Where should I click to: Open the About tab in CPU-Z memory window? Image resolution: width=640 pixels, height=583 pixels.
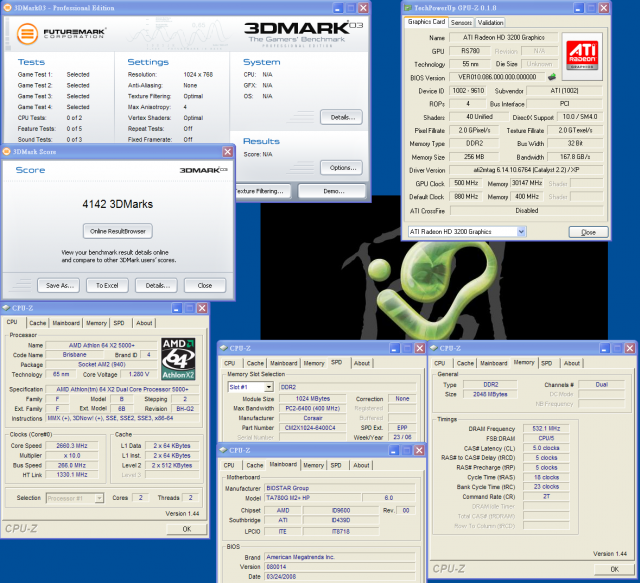pos(572,363)
